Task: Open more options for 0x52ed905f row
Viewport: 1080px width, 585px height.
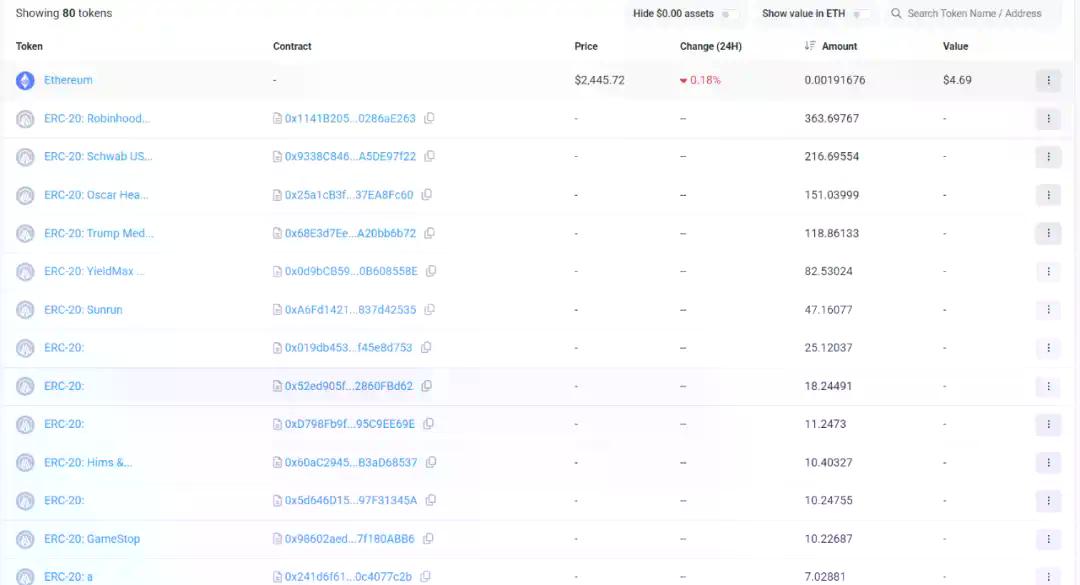Action: [1048, 386]
